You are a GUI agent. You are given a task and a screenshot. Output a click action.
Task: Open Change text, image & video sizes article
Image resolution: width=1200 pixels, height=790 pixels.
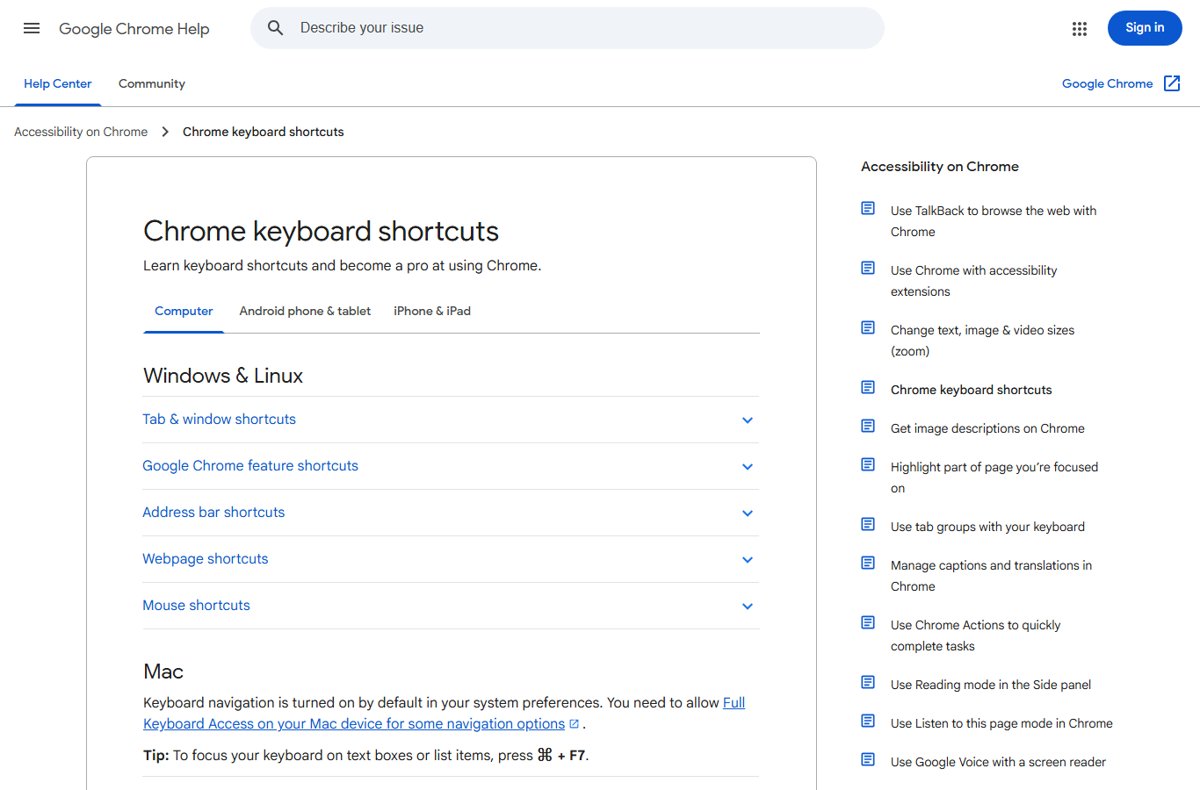[x=983, y=340]
